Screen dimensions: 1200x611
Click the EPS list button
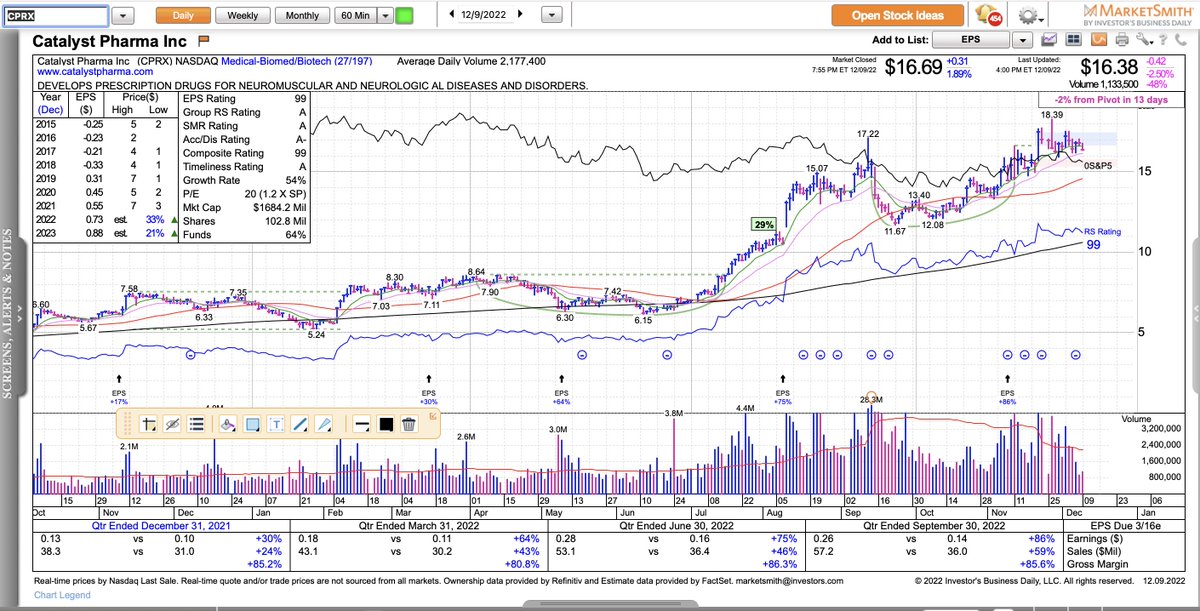(970, 41)
